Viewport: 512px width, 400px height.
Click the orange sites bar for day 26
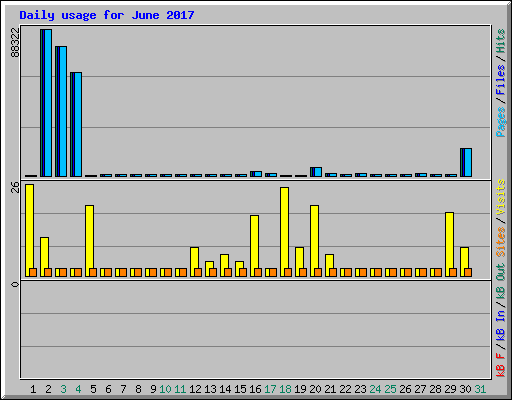[x=408, y=272]
